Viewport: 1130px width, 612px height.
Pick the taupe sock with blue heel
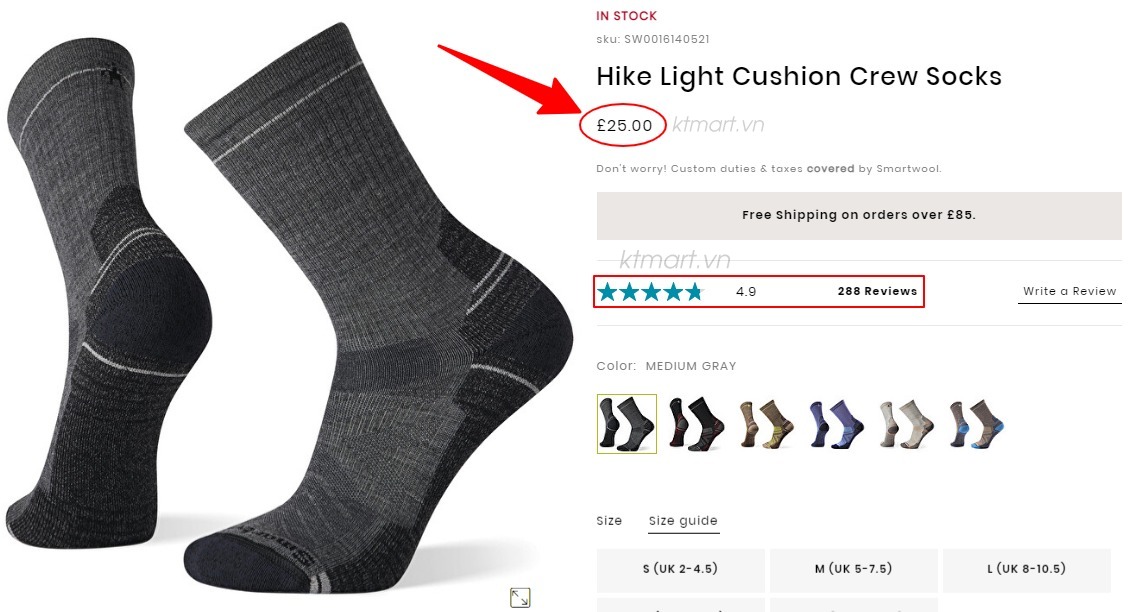975,423
